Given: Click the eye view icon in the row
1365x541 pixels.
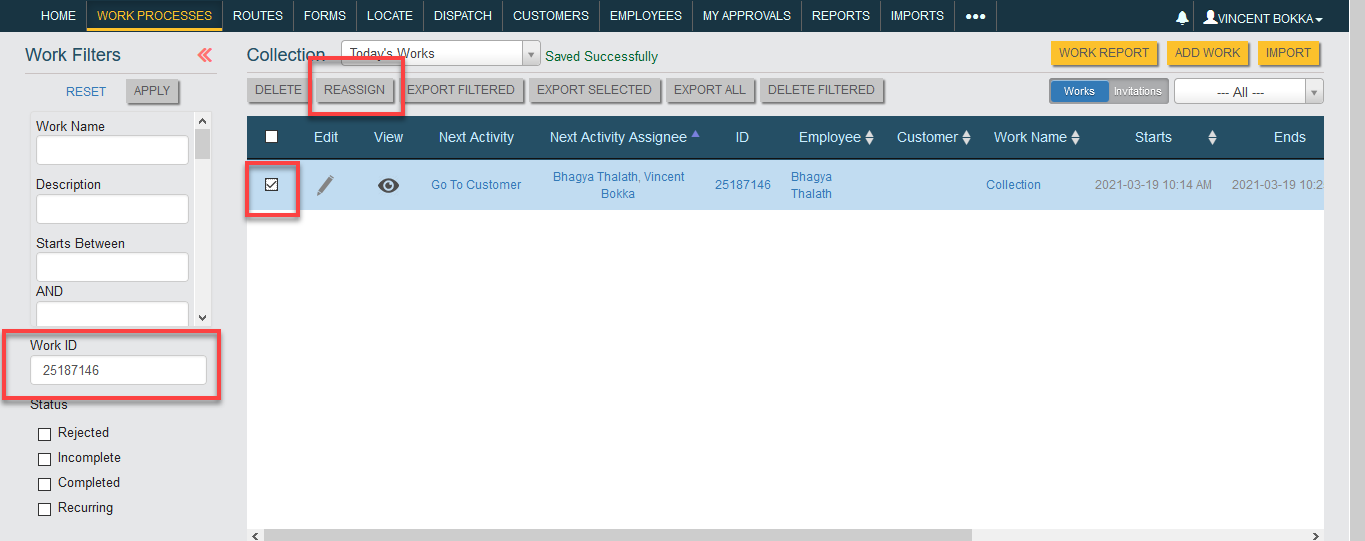Looking at the screenshot, I should point(388,185).
